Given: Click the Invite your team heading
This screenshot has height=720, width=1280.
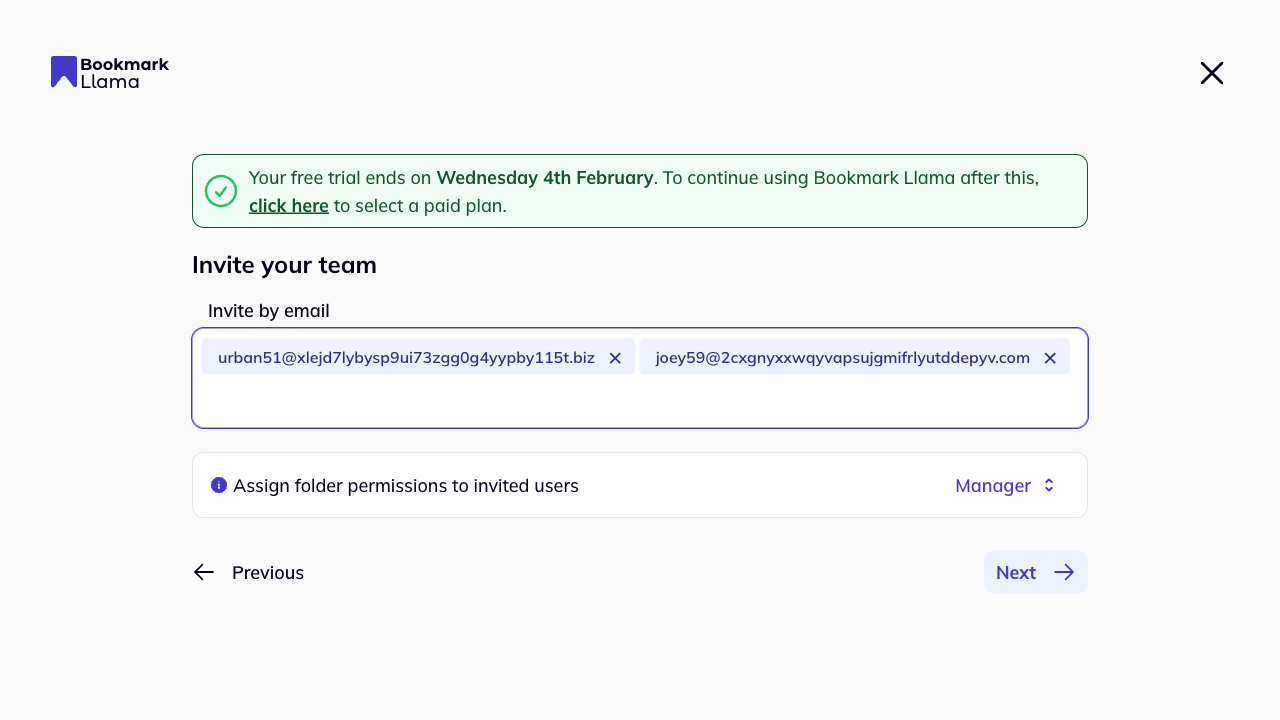Looking at the screenshot, I should point(284,265).
